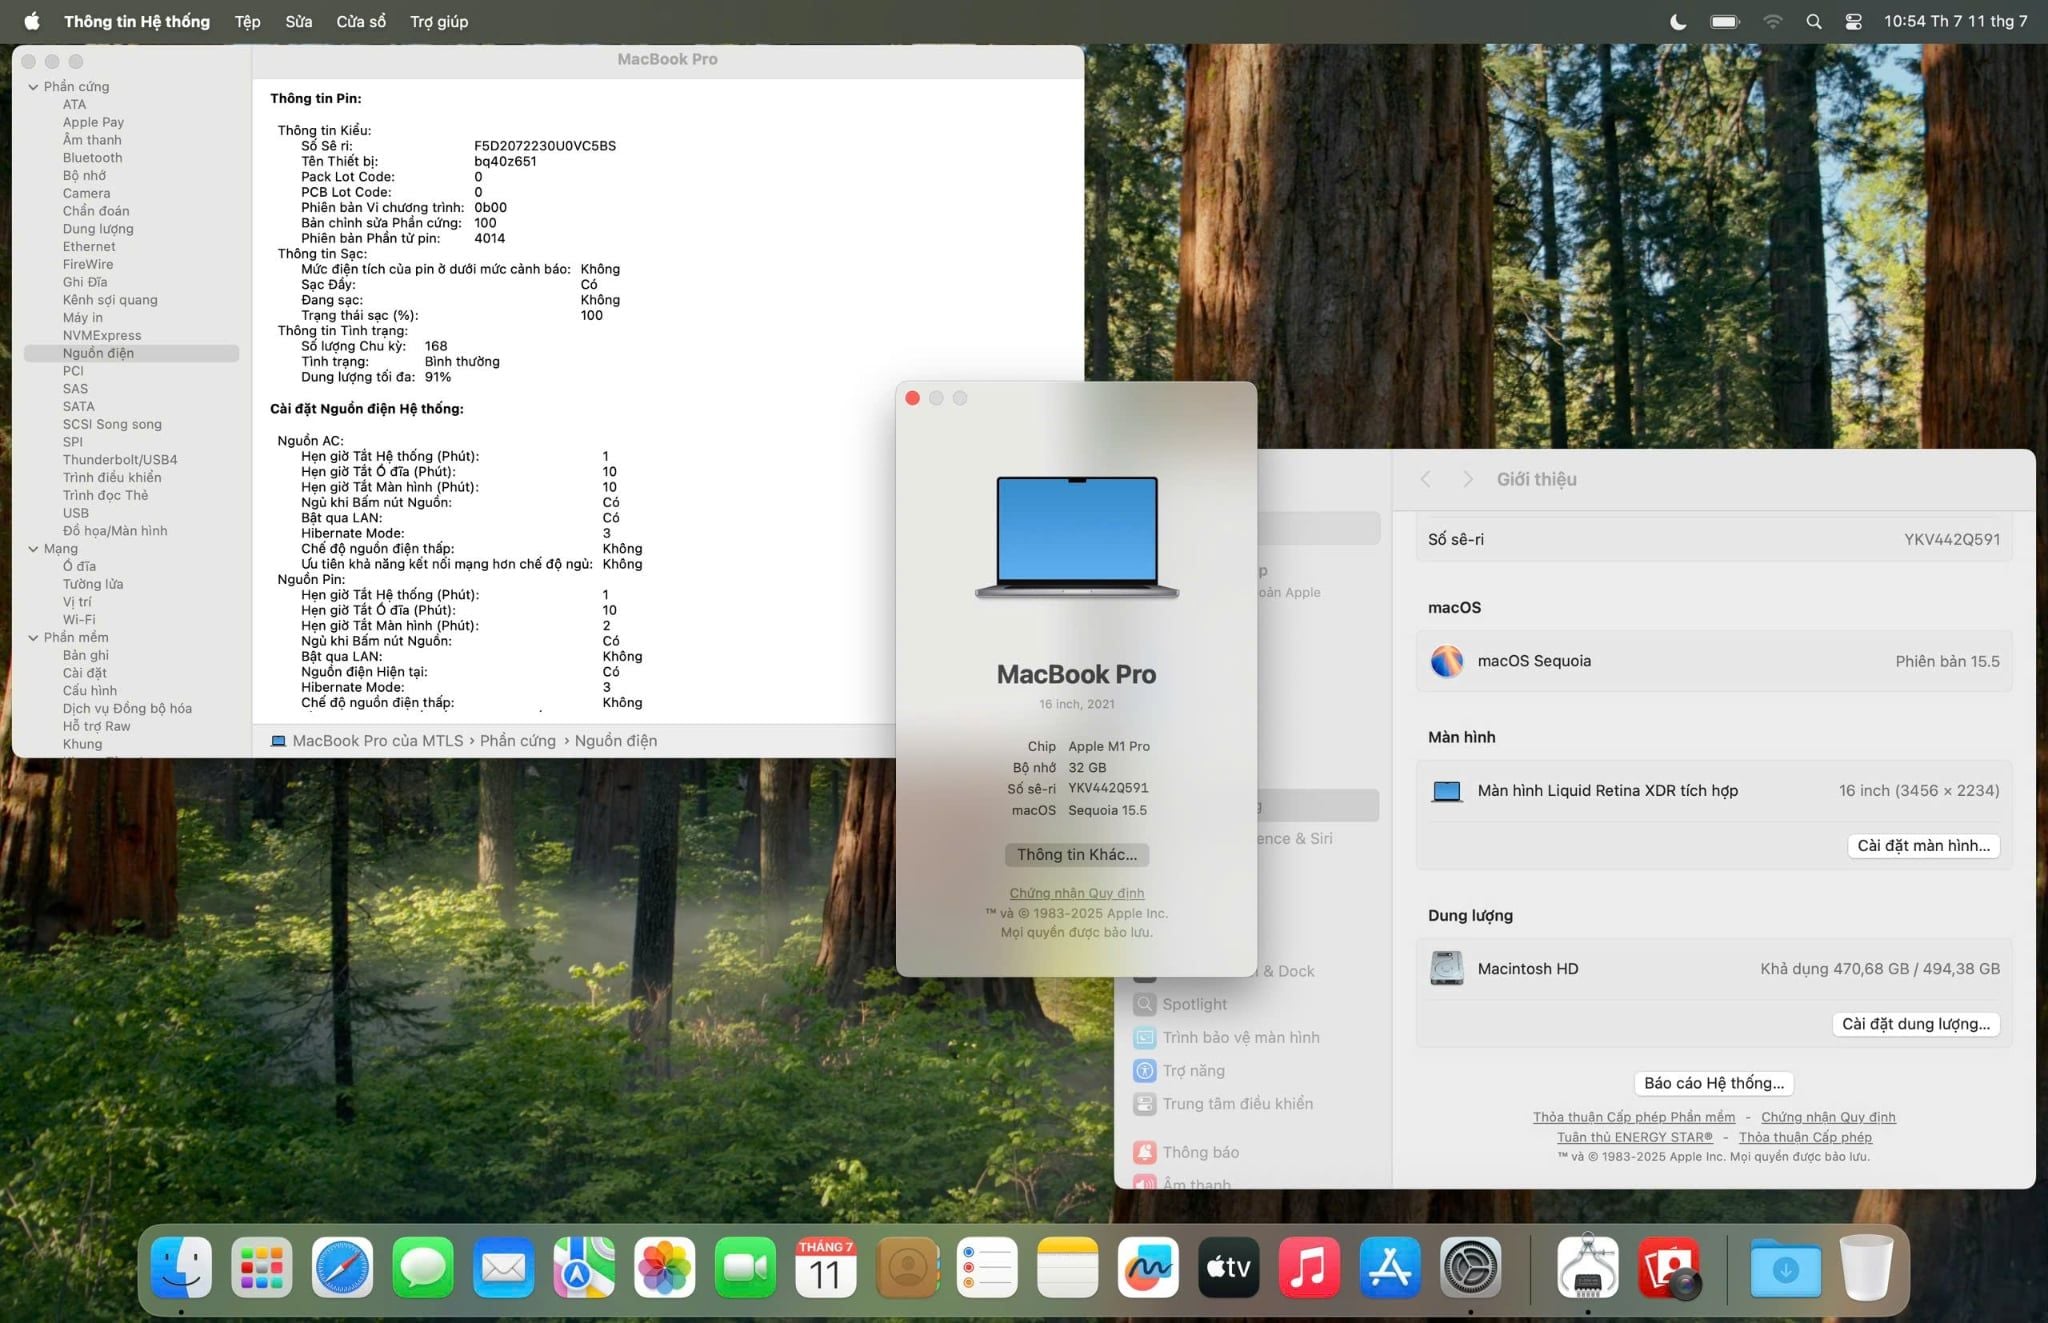Open Thỏa thuận Cấp phép Phần mềm link

[x=1634, y=1117]
